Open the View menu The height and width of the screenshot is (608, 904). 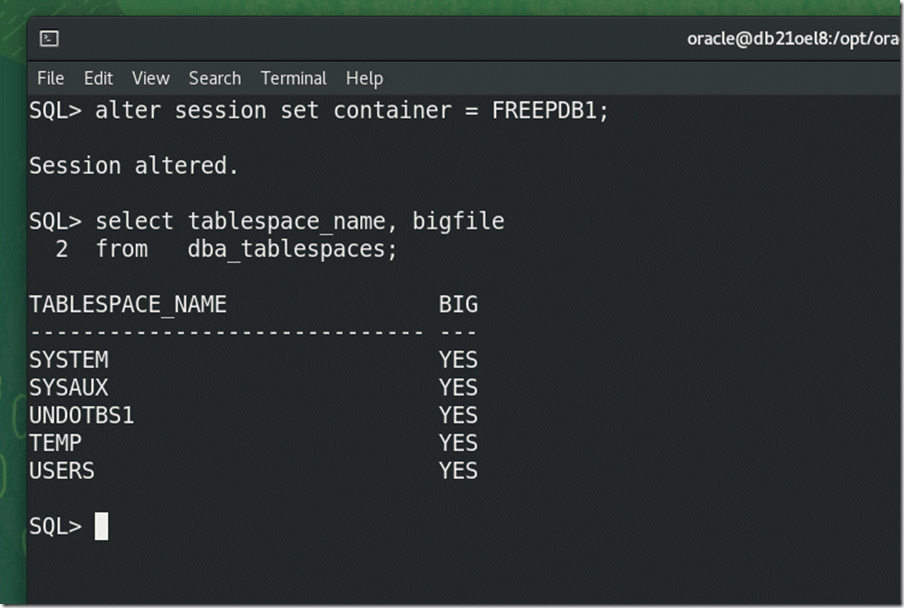(151, 78)
